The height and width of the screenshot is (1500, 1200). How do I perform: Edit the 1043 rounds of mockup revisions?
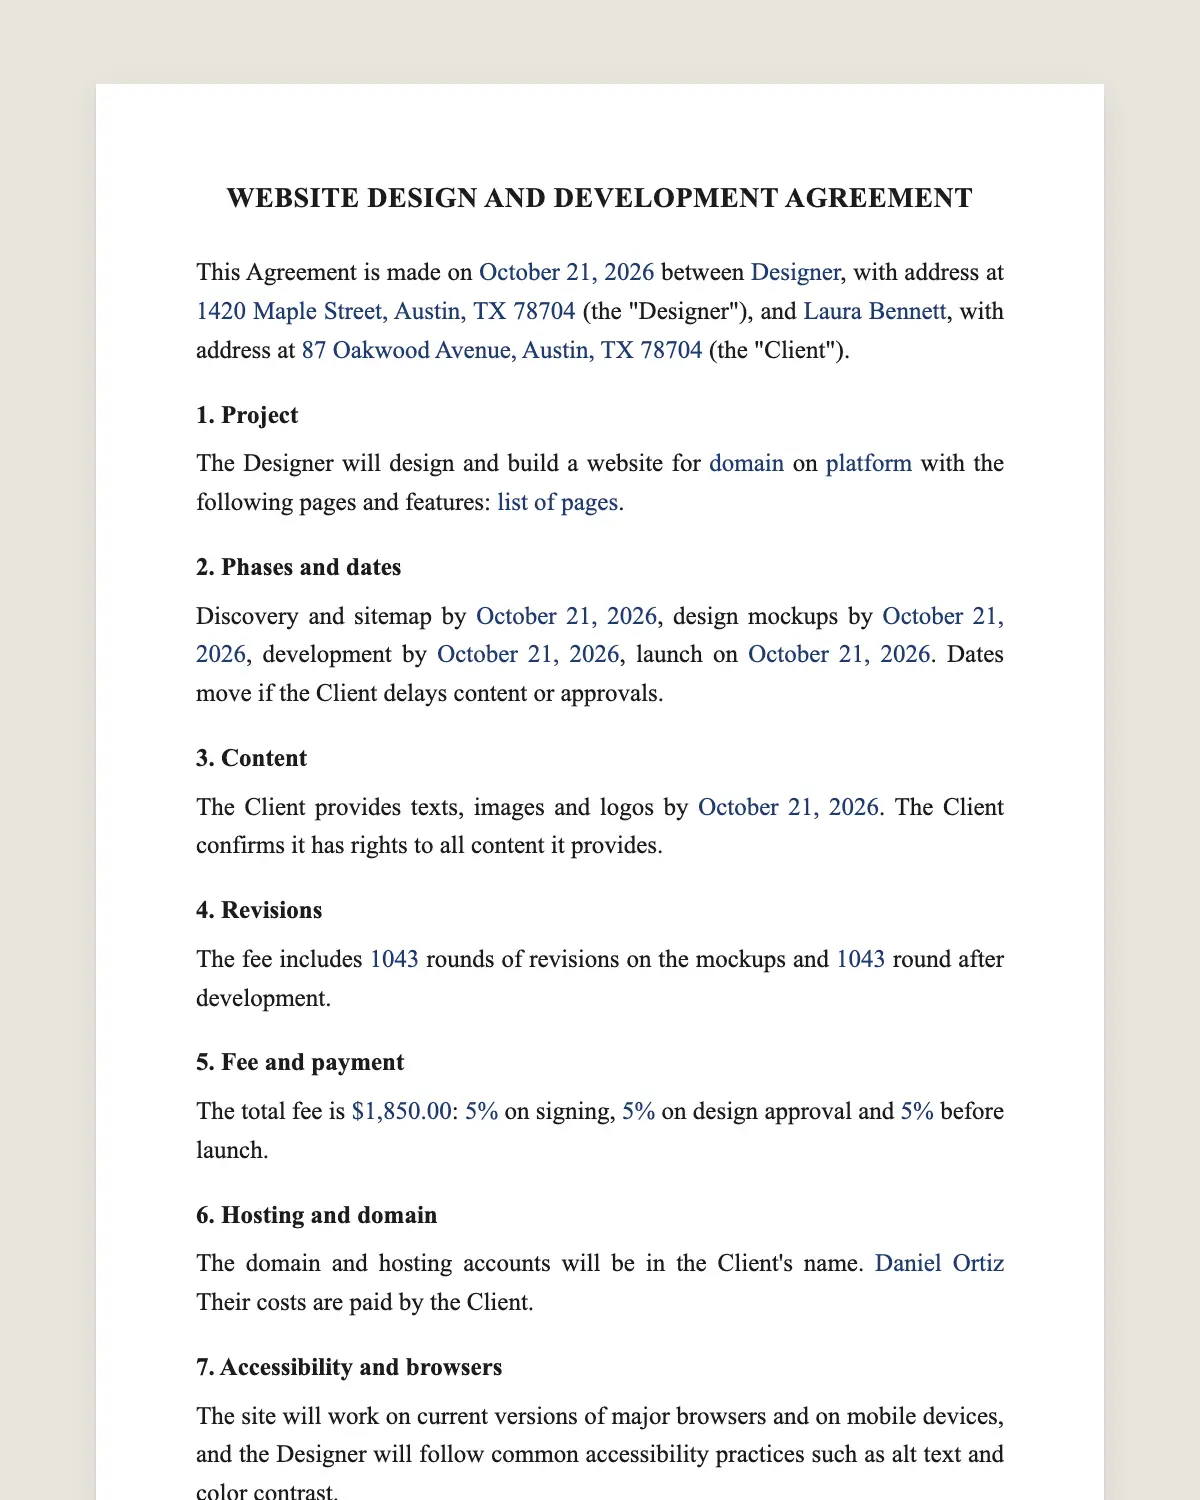pyautogui.click(x=395, y=959)
